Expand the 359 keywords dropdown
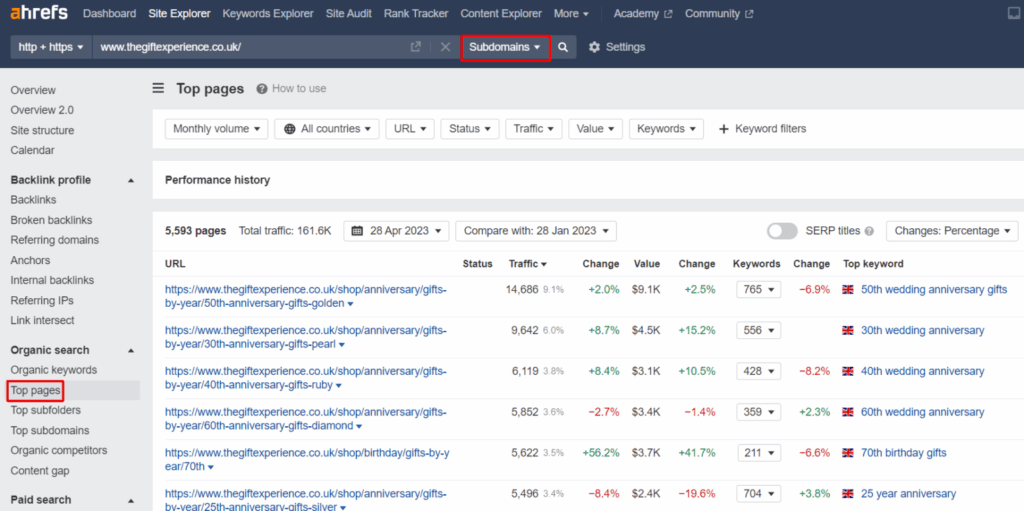The height and width of the screenshot is (511, 1024). pos(758,412)
